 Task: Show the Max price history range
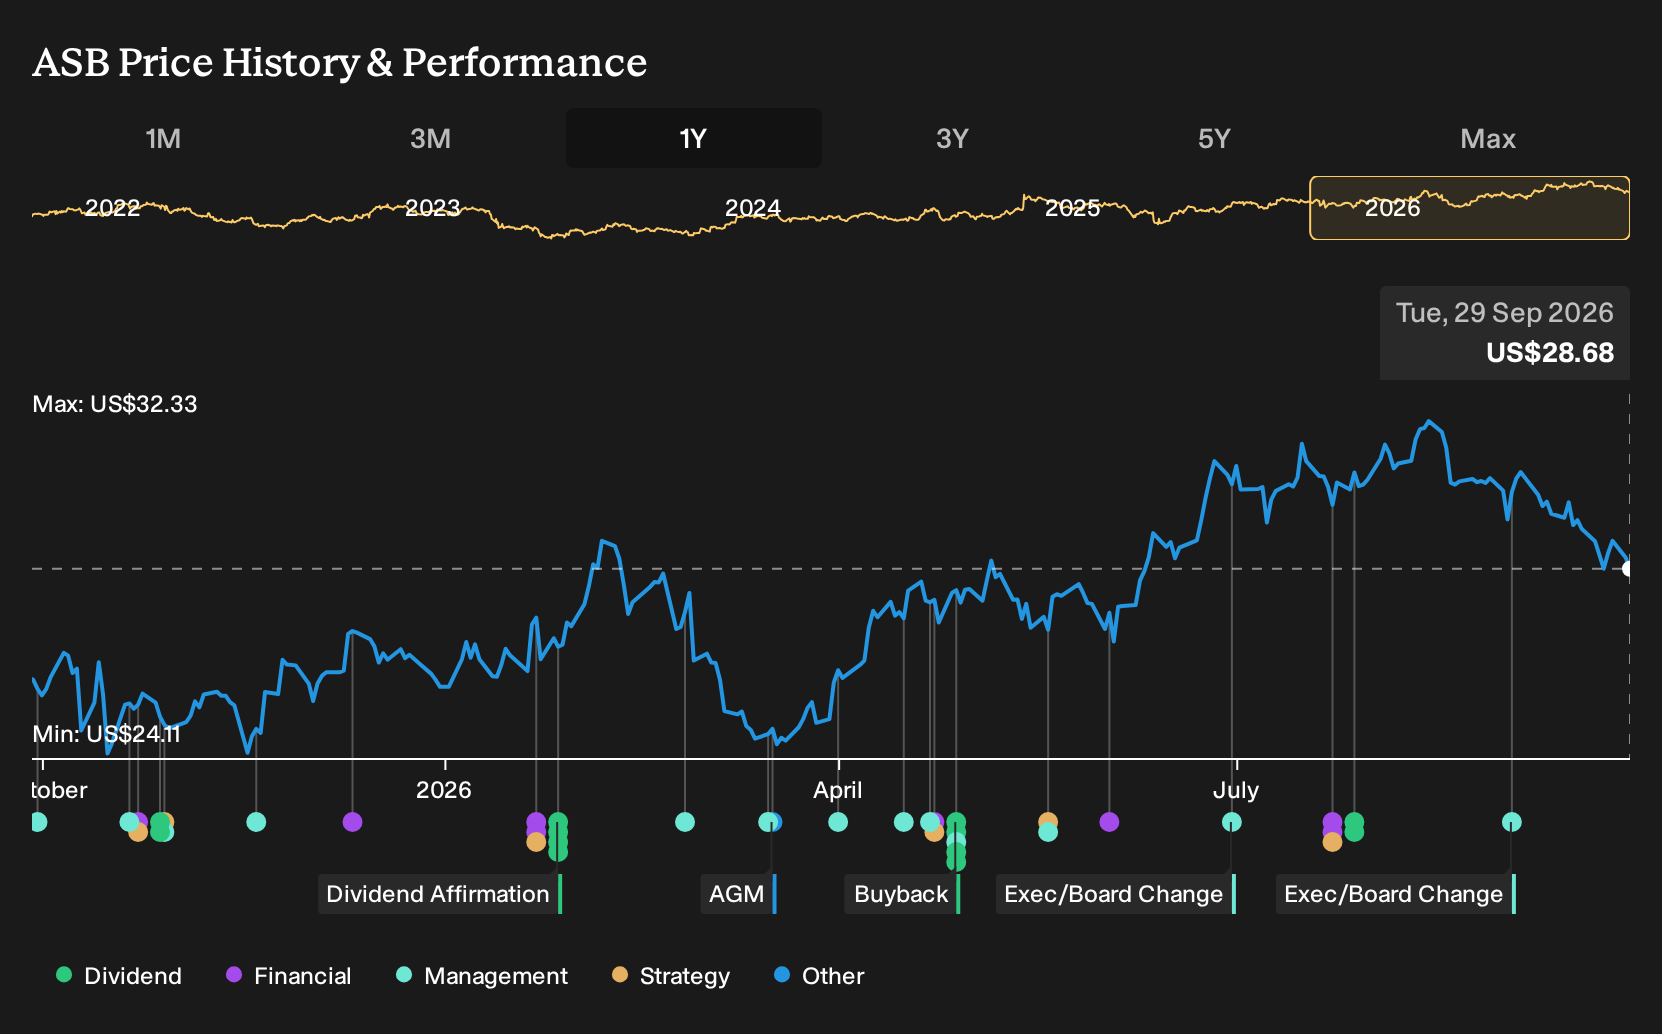[x=1488, y=138]
